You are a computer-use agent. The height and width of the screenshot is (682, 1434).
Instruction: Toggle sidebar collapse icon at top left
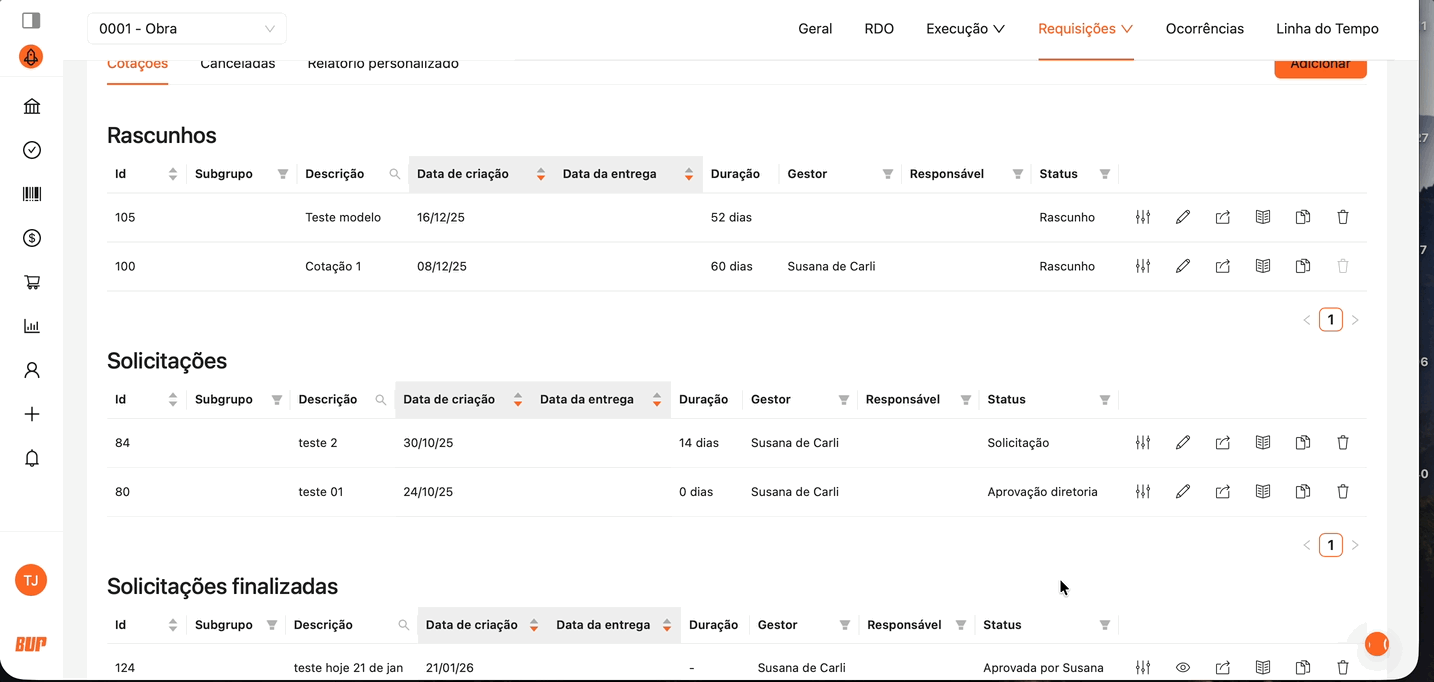pos(31,20)
